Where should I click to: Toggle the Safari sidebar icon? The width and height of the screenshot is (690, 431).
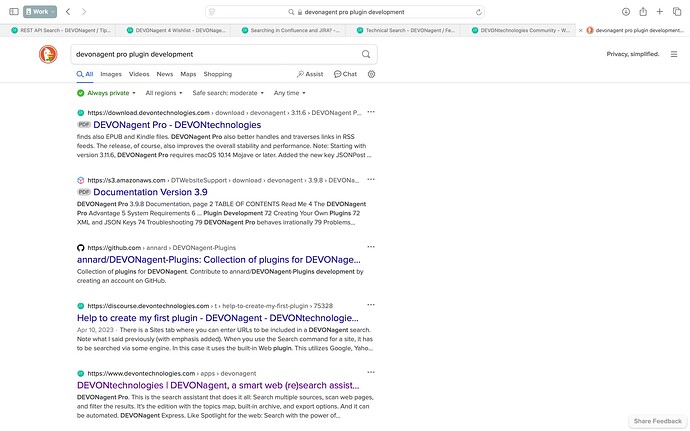click(14, 11)
